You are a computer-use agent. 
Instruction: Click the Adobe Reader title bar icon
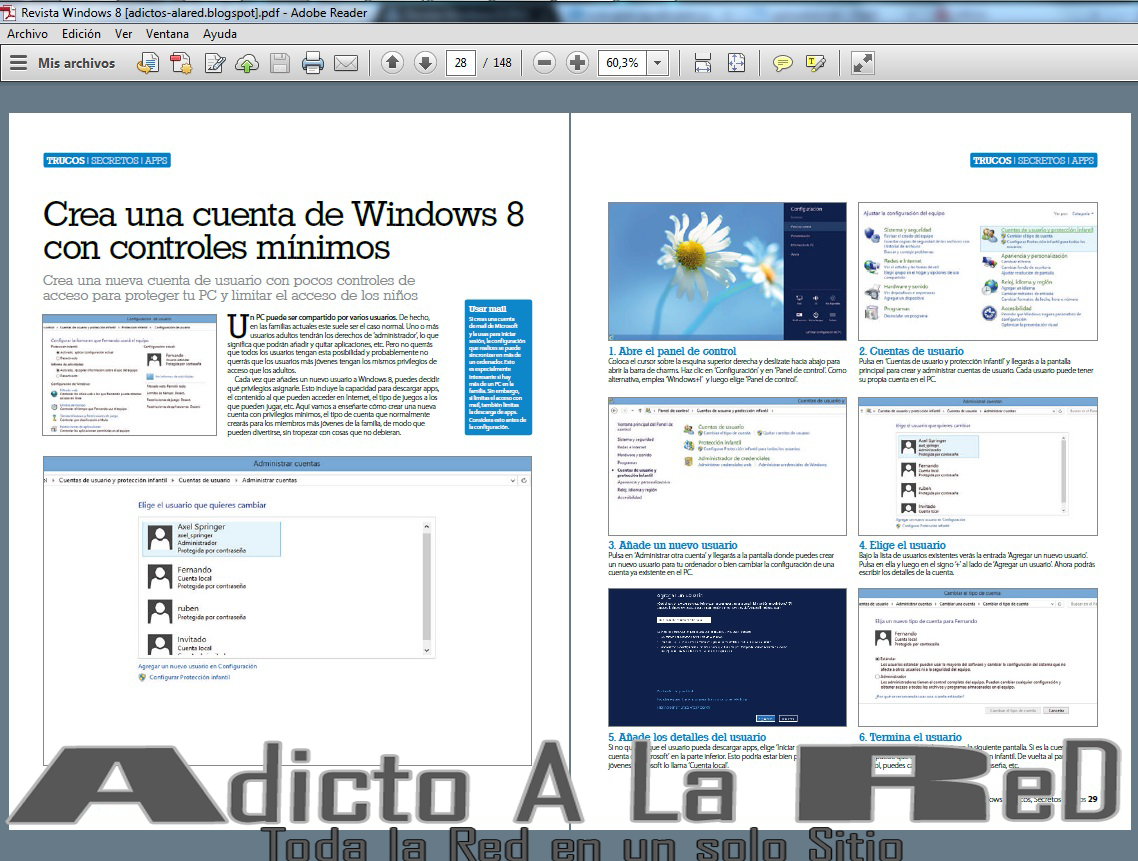click(8, 12)
